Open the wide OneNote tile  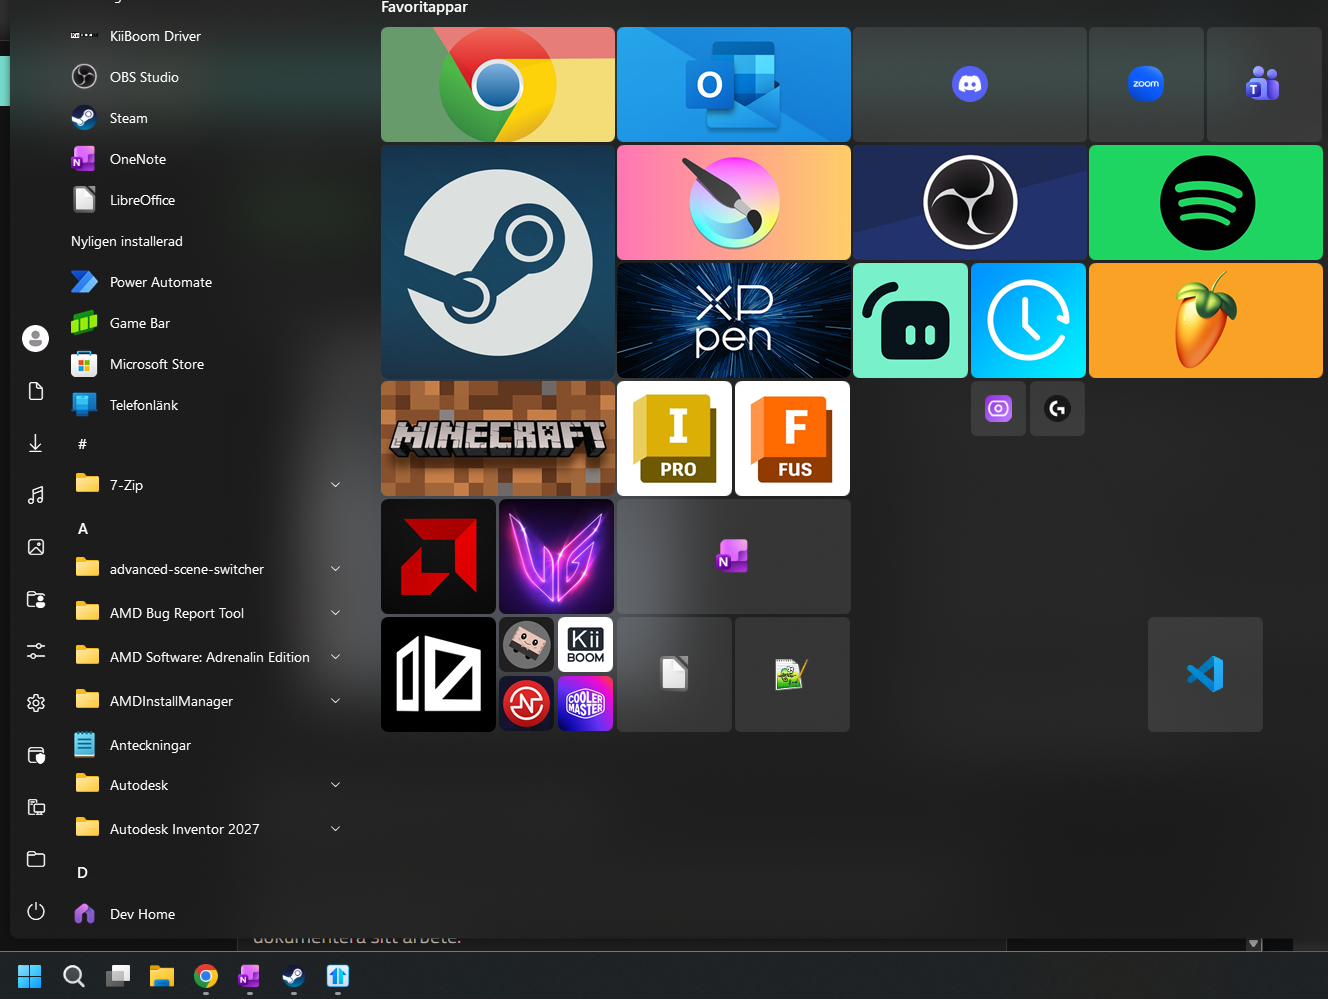point(734,557)
